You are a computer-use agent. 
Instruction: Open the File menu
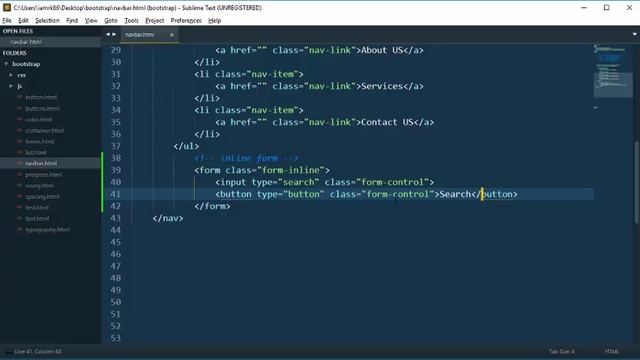[x=7, y=20]
